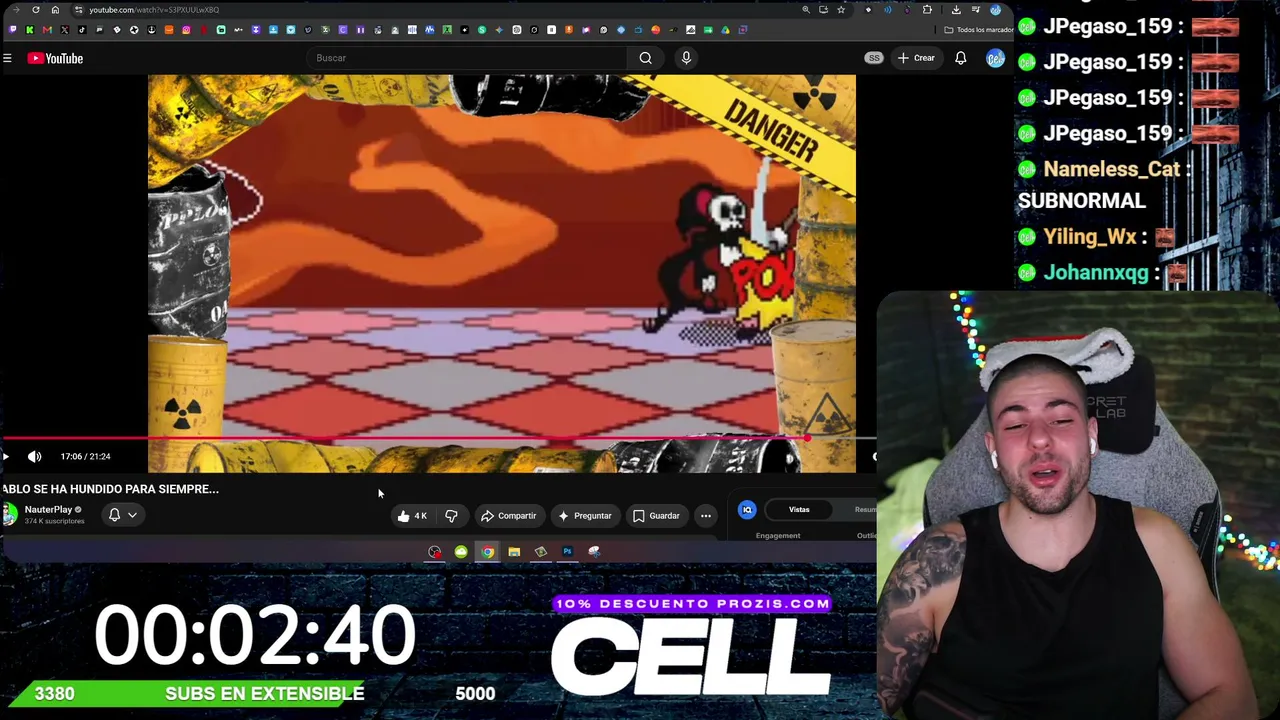
Task: Open the browser extensions puzzle icon
Action: pyautogui.click(x=927, y=10)
